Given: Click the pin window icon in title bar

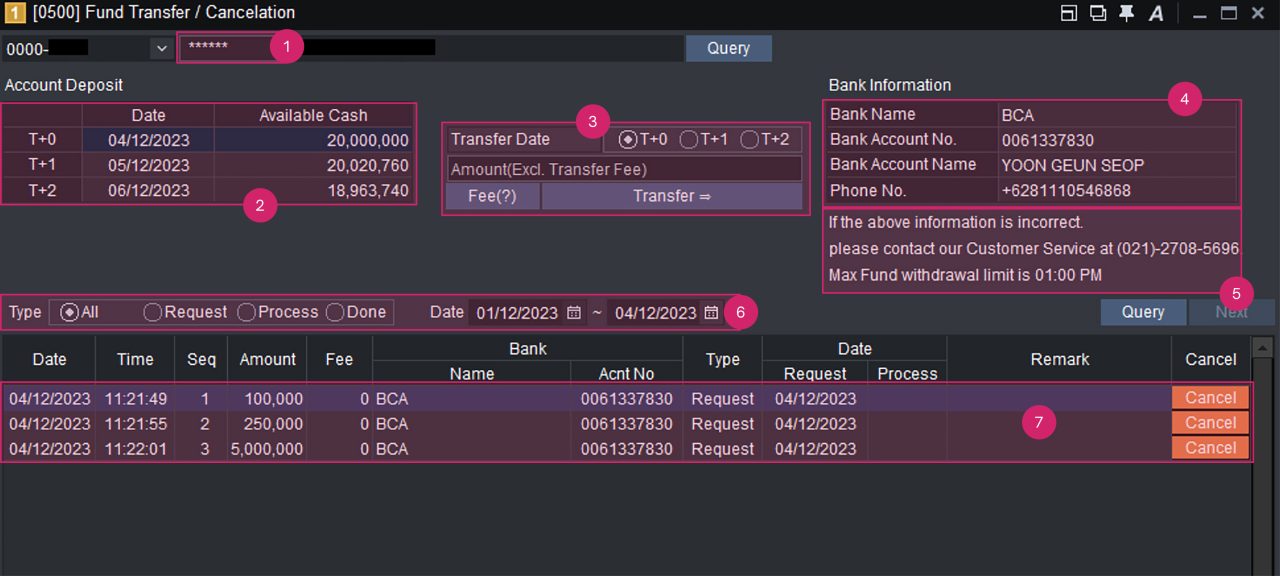Looking at the screenshot, I should pyautogui.click(x=1126, y=13).
